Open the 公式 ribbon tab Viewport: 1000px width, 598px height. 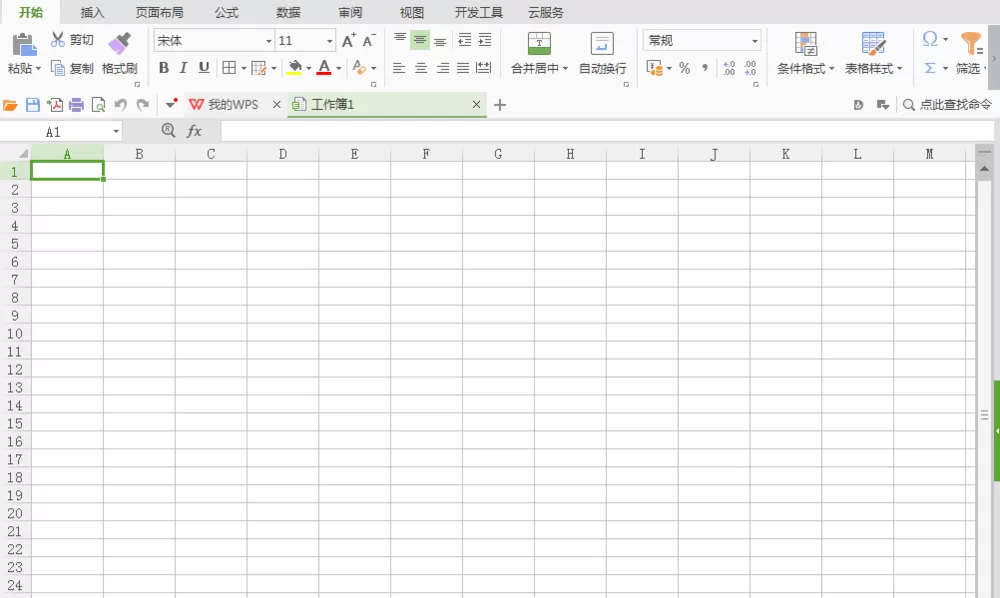pos(226,12)
